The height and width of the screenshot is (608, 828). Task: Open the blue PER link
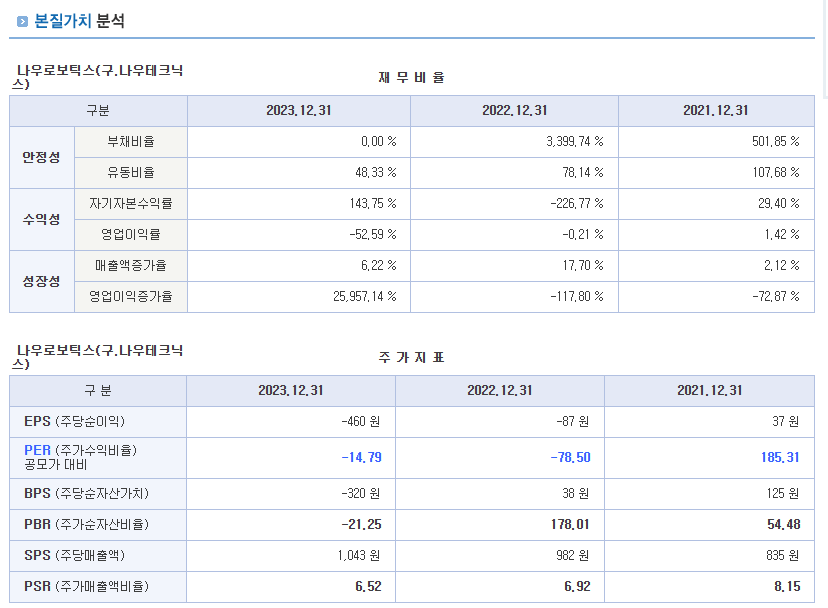(x=37, y=451)
